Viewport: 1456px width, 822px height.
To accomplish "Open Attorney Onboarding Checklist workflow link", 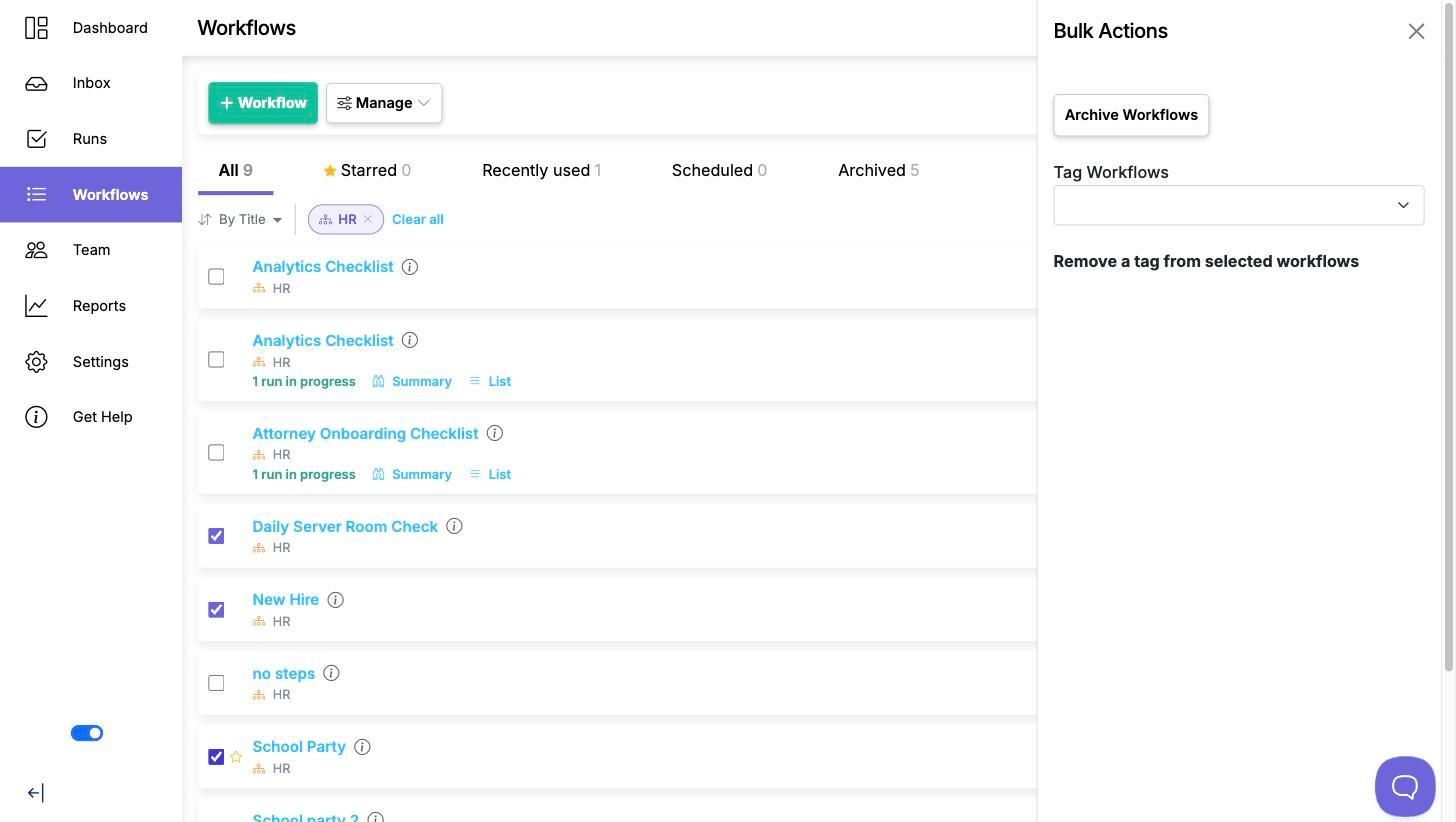I will pyautogui.click(x=365, y=434).
